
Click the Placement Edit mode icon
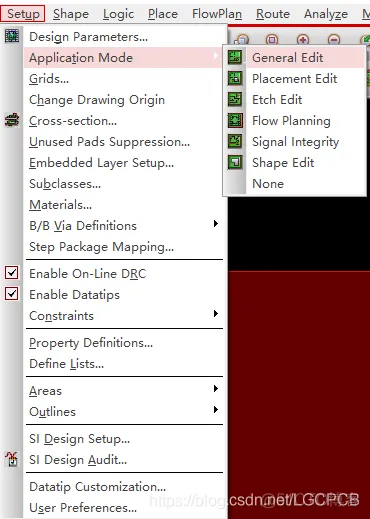click(235, 78)
